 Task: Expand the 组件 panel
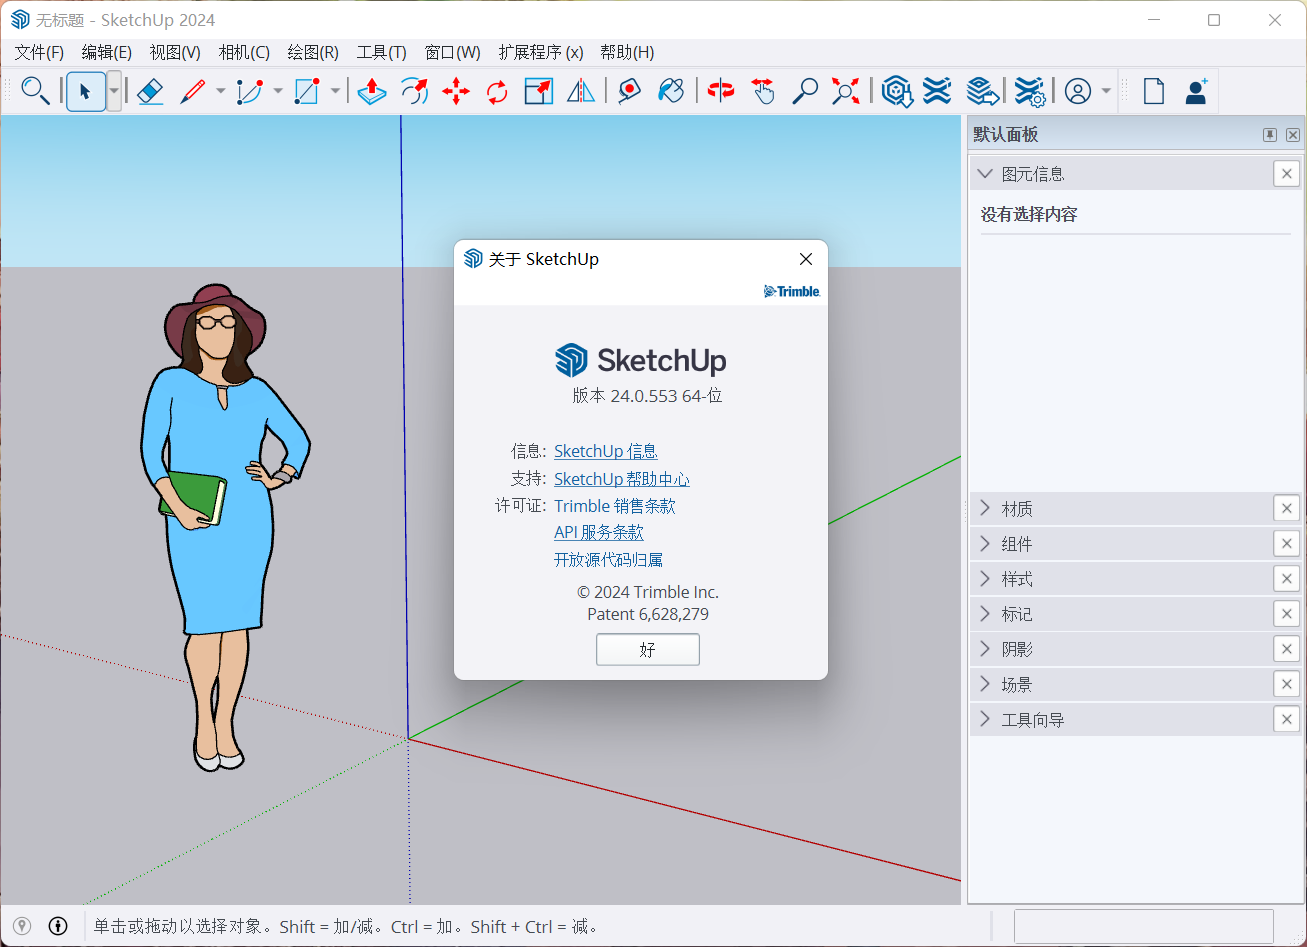coord(985,544)
